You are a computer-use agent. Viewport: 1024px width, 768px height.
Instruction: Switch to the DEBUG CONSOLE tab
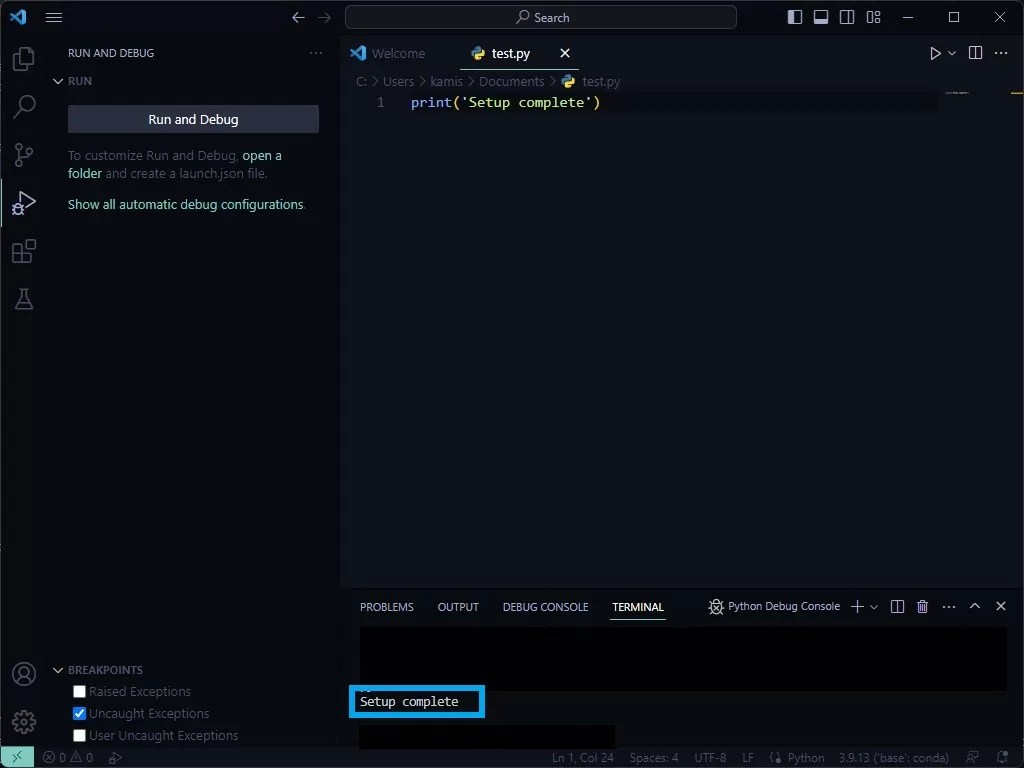(x=545, y=606)
